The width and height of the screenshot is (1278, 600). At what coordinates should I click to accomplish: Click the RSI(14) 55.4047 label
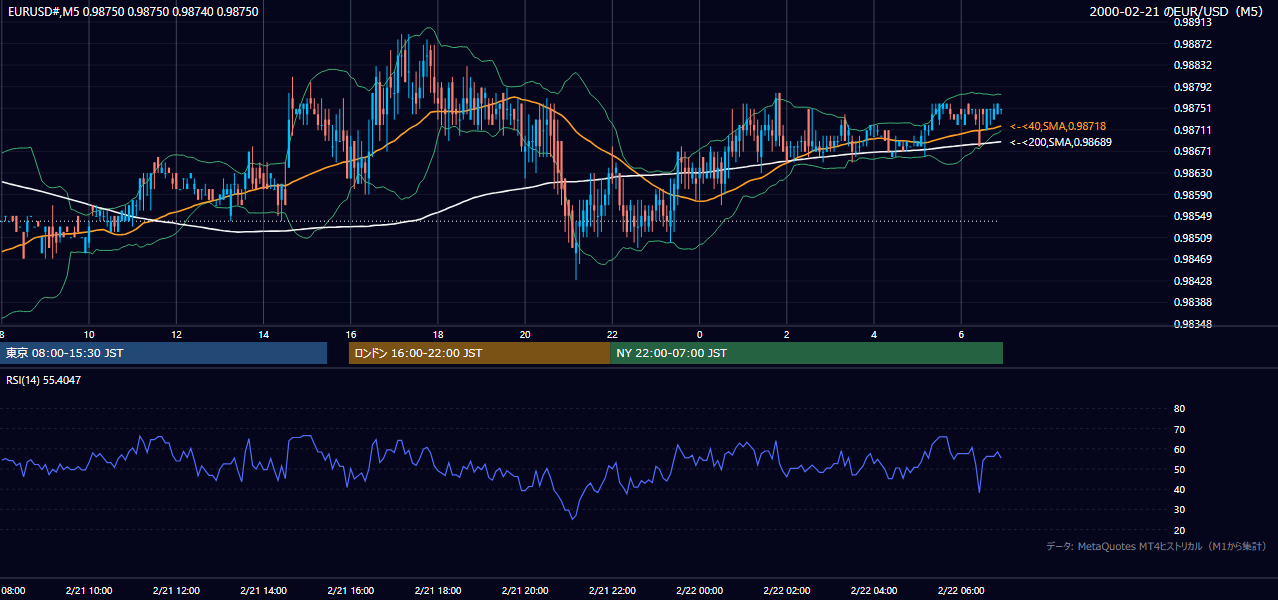pos(44,380)
